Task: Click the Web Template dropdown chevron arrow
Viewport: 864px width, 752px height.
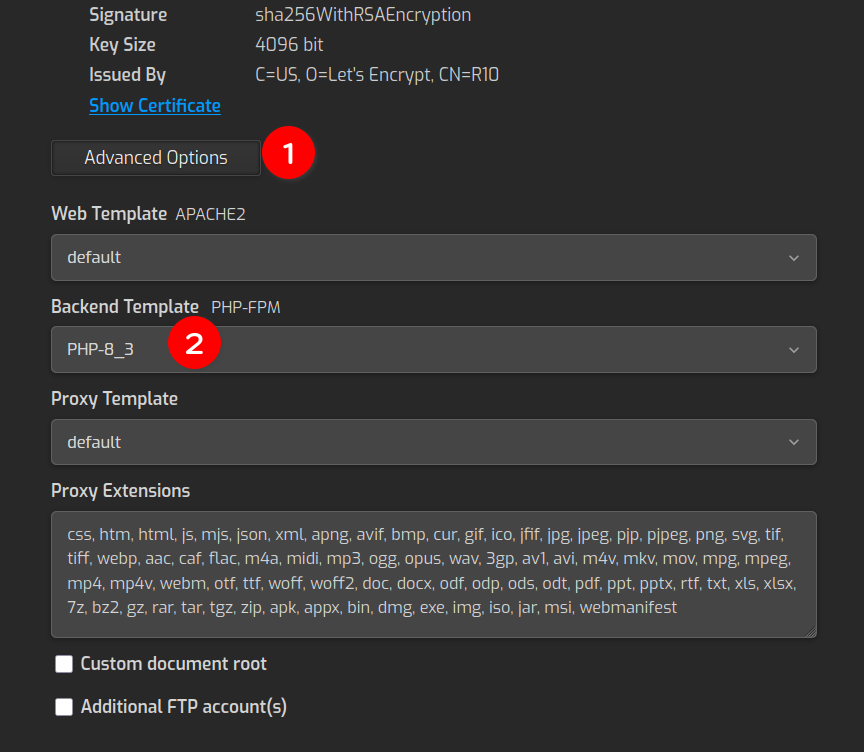Action: (794, 258)
